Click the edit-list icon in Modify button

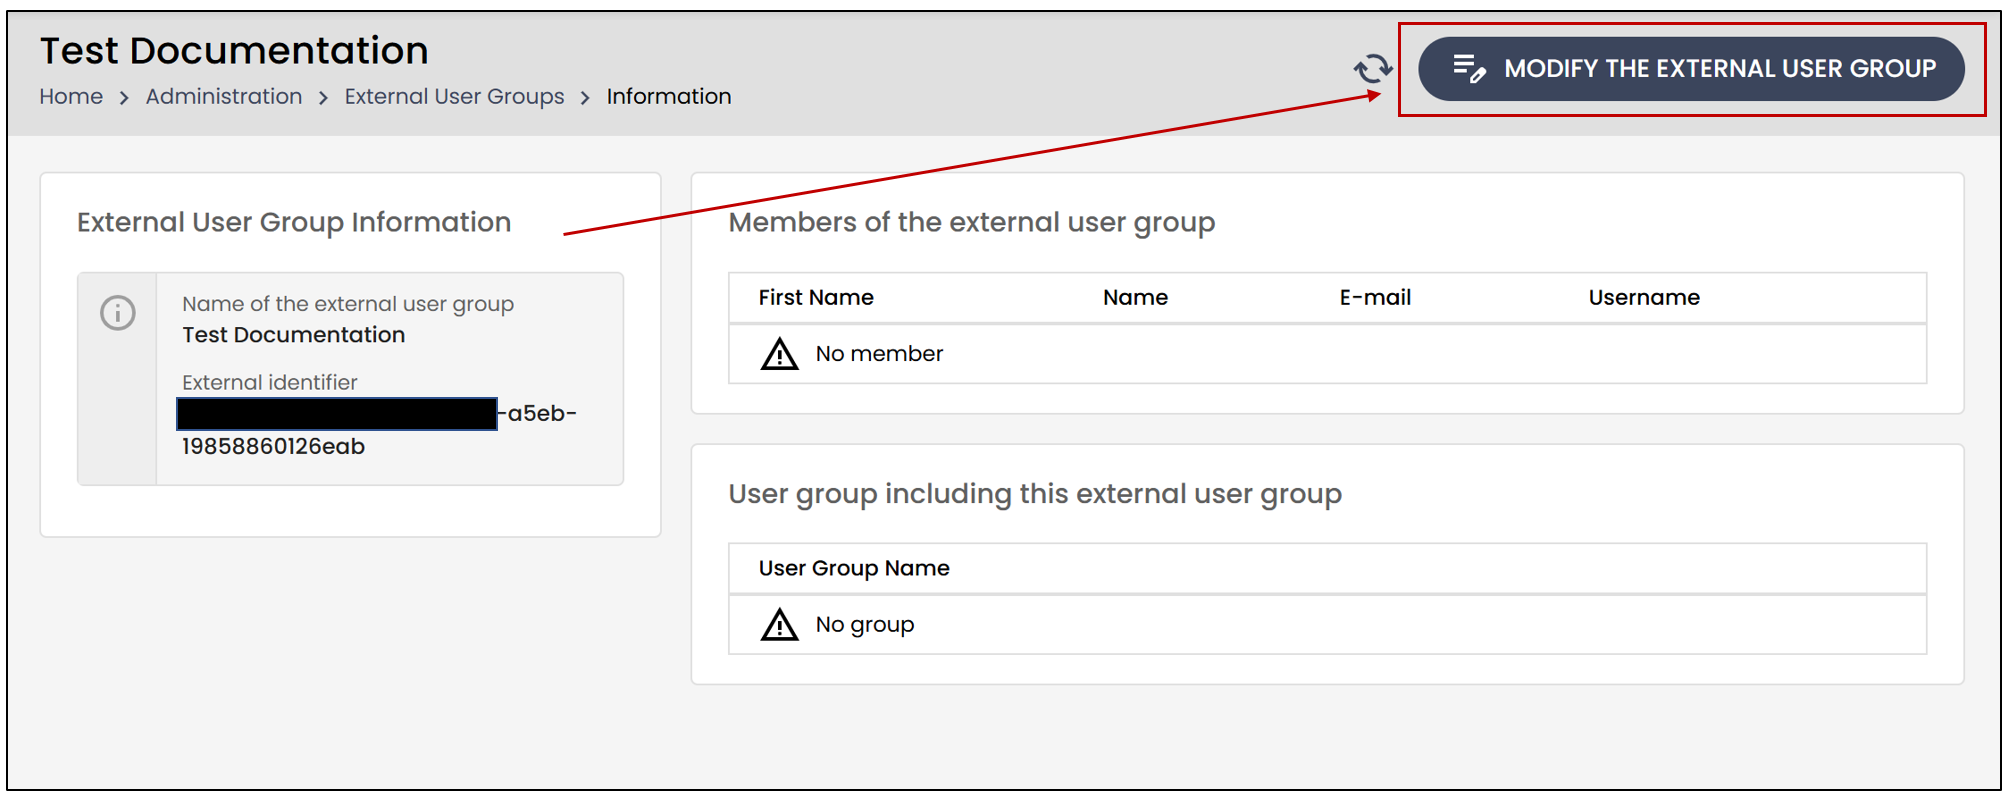[x=1469, y=68]
